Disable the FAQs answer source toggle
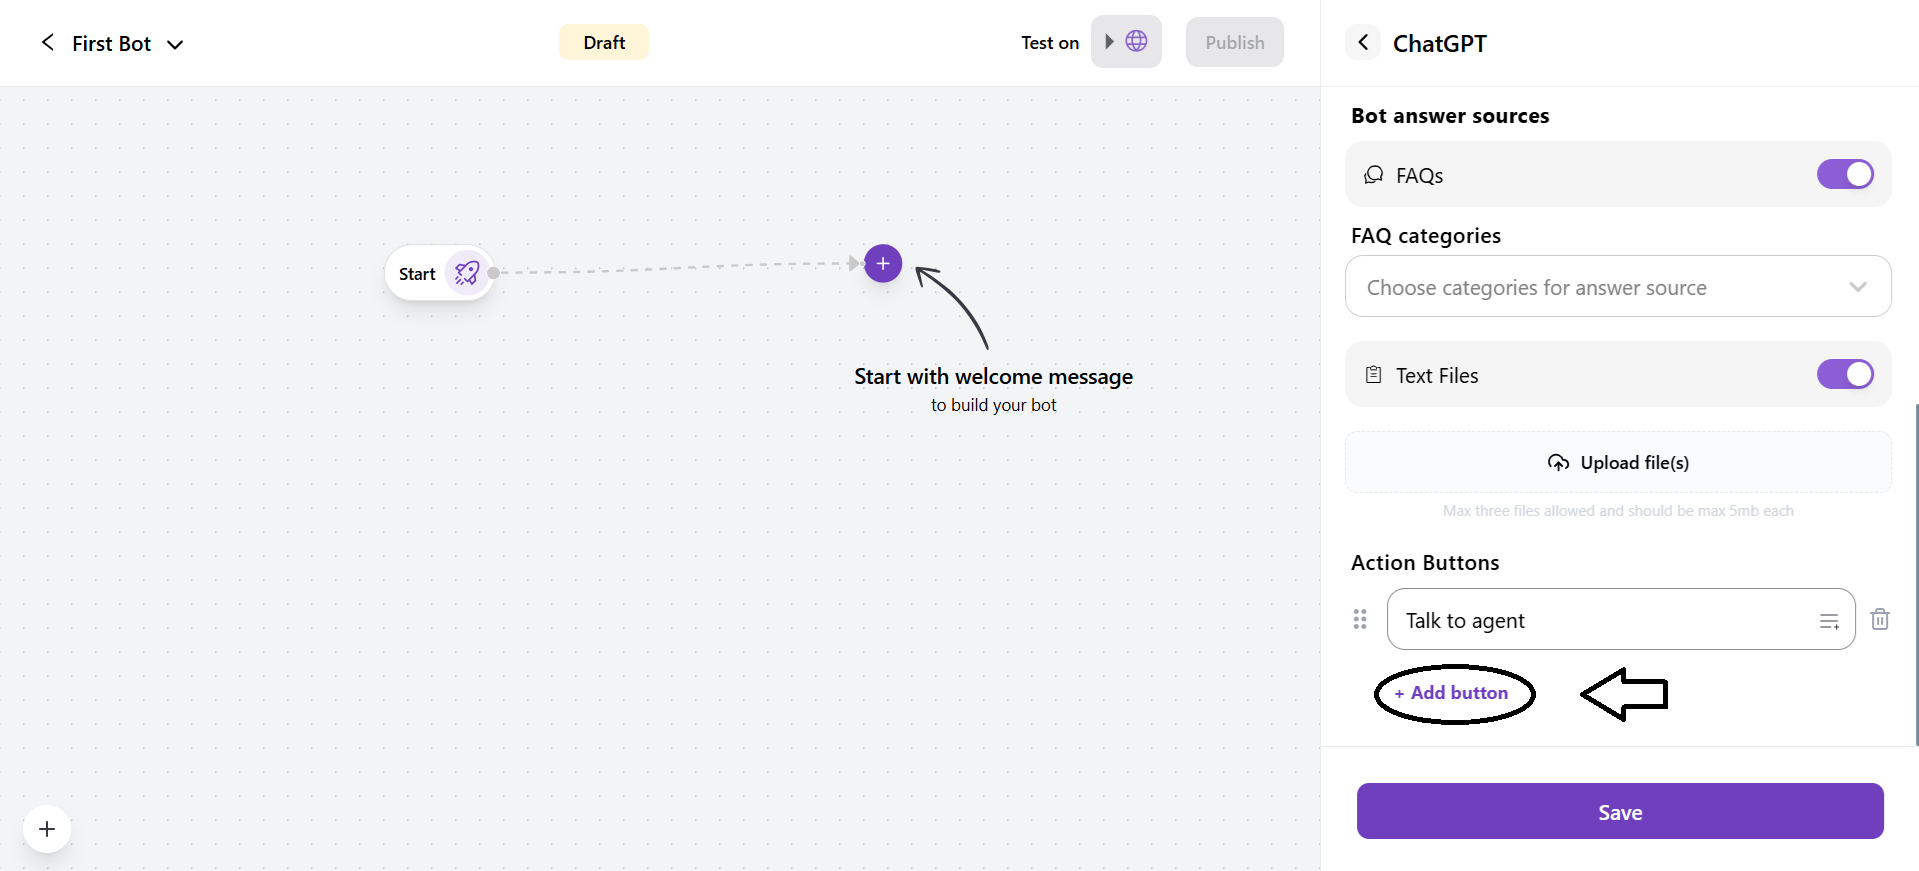 (1844, 174)
